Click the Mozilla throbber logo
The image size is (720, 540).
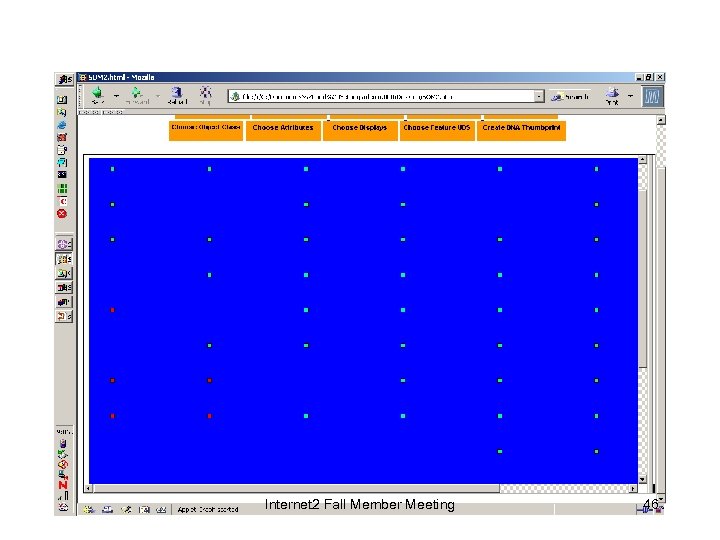click(x=652, y=96)
